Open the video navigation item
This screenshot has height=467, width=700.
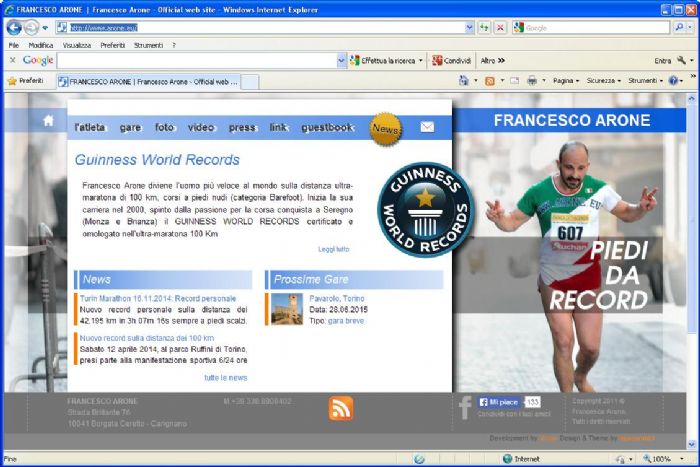(201, 127)
